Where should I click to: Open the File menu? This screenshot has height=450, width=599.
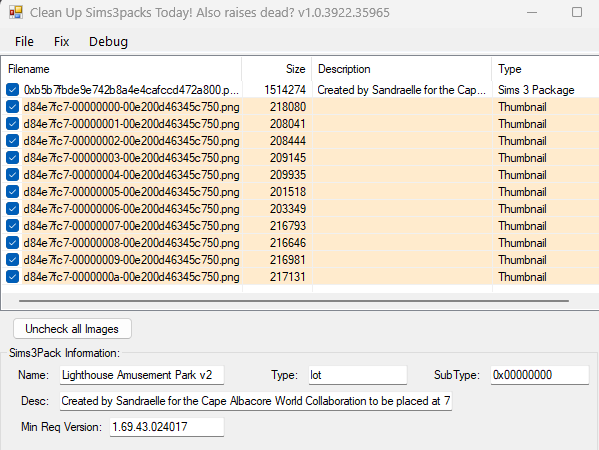tap(24, 41)
